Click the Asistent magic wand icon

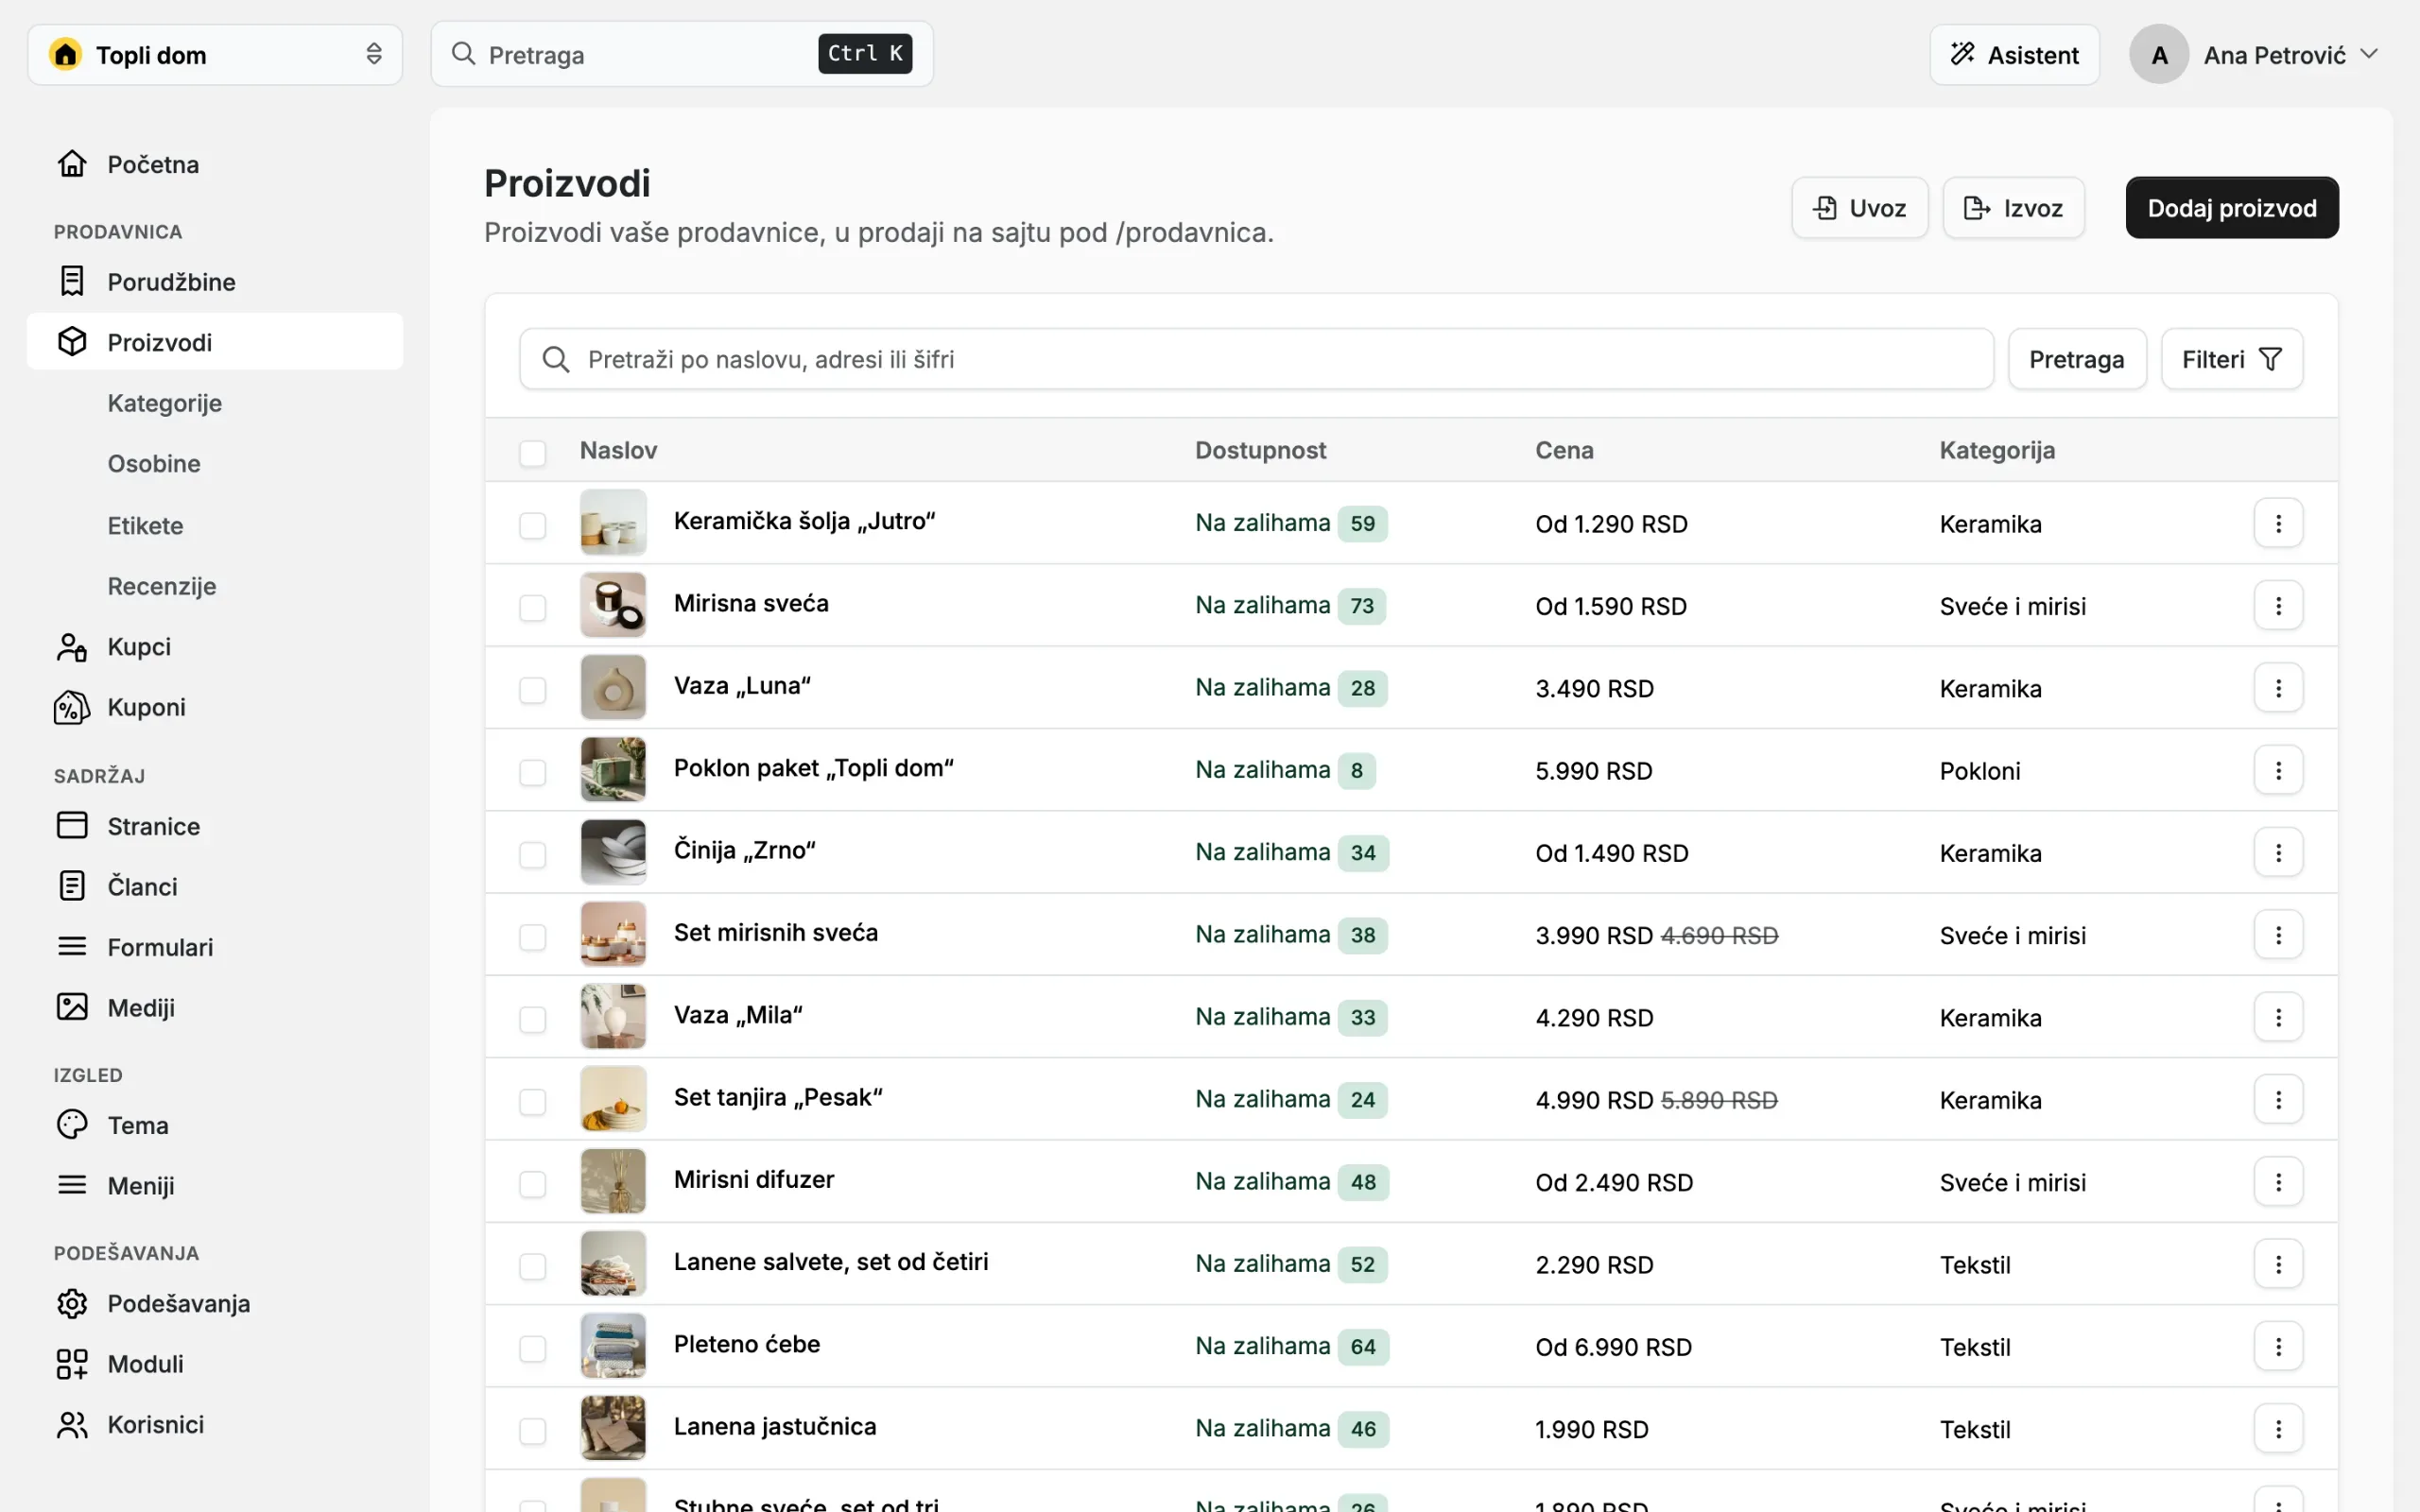(1962, 54)
